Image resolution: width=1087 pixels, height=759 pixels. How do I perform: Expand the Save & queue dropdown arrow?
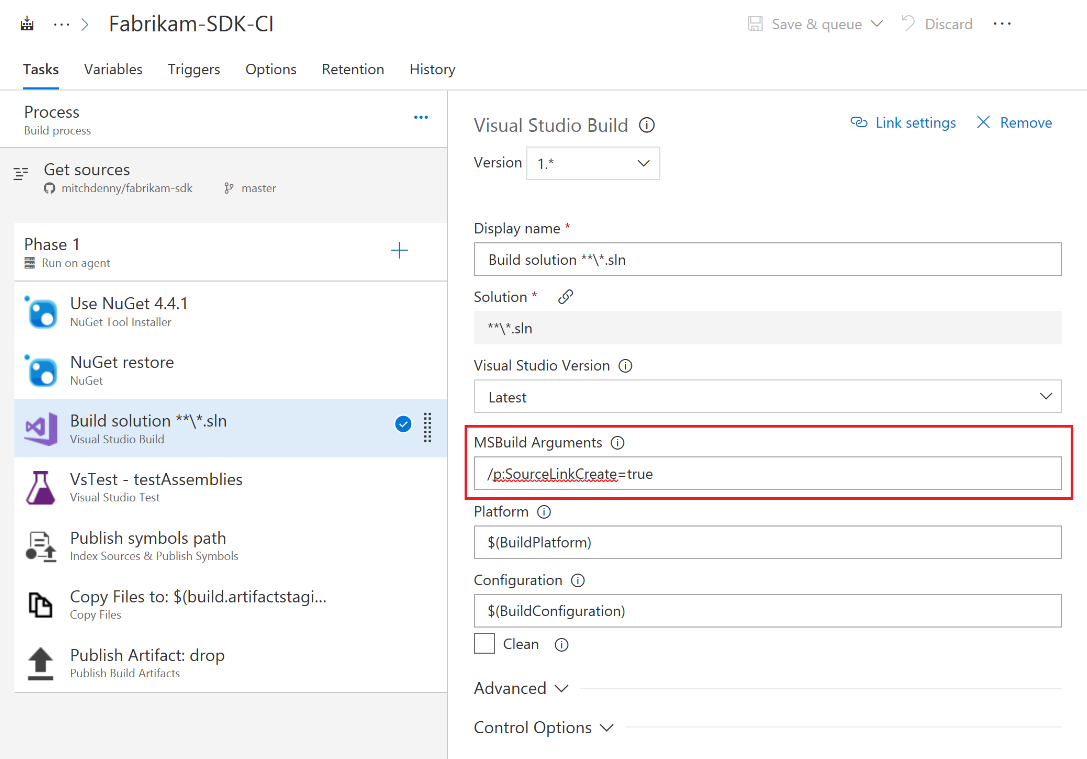pyautogui.click(x=877, y=24)
